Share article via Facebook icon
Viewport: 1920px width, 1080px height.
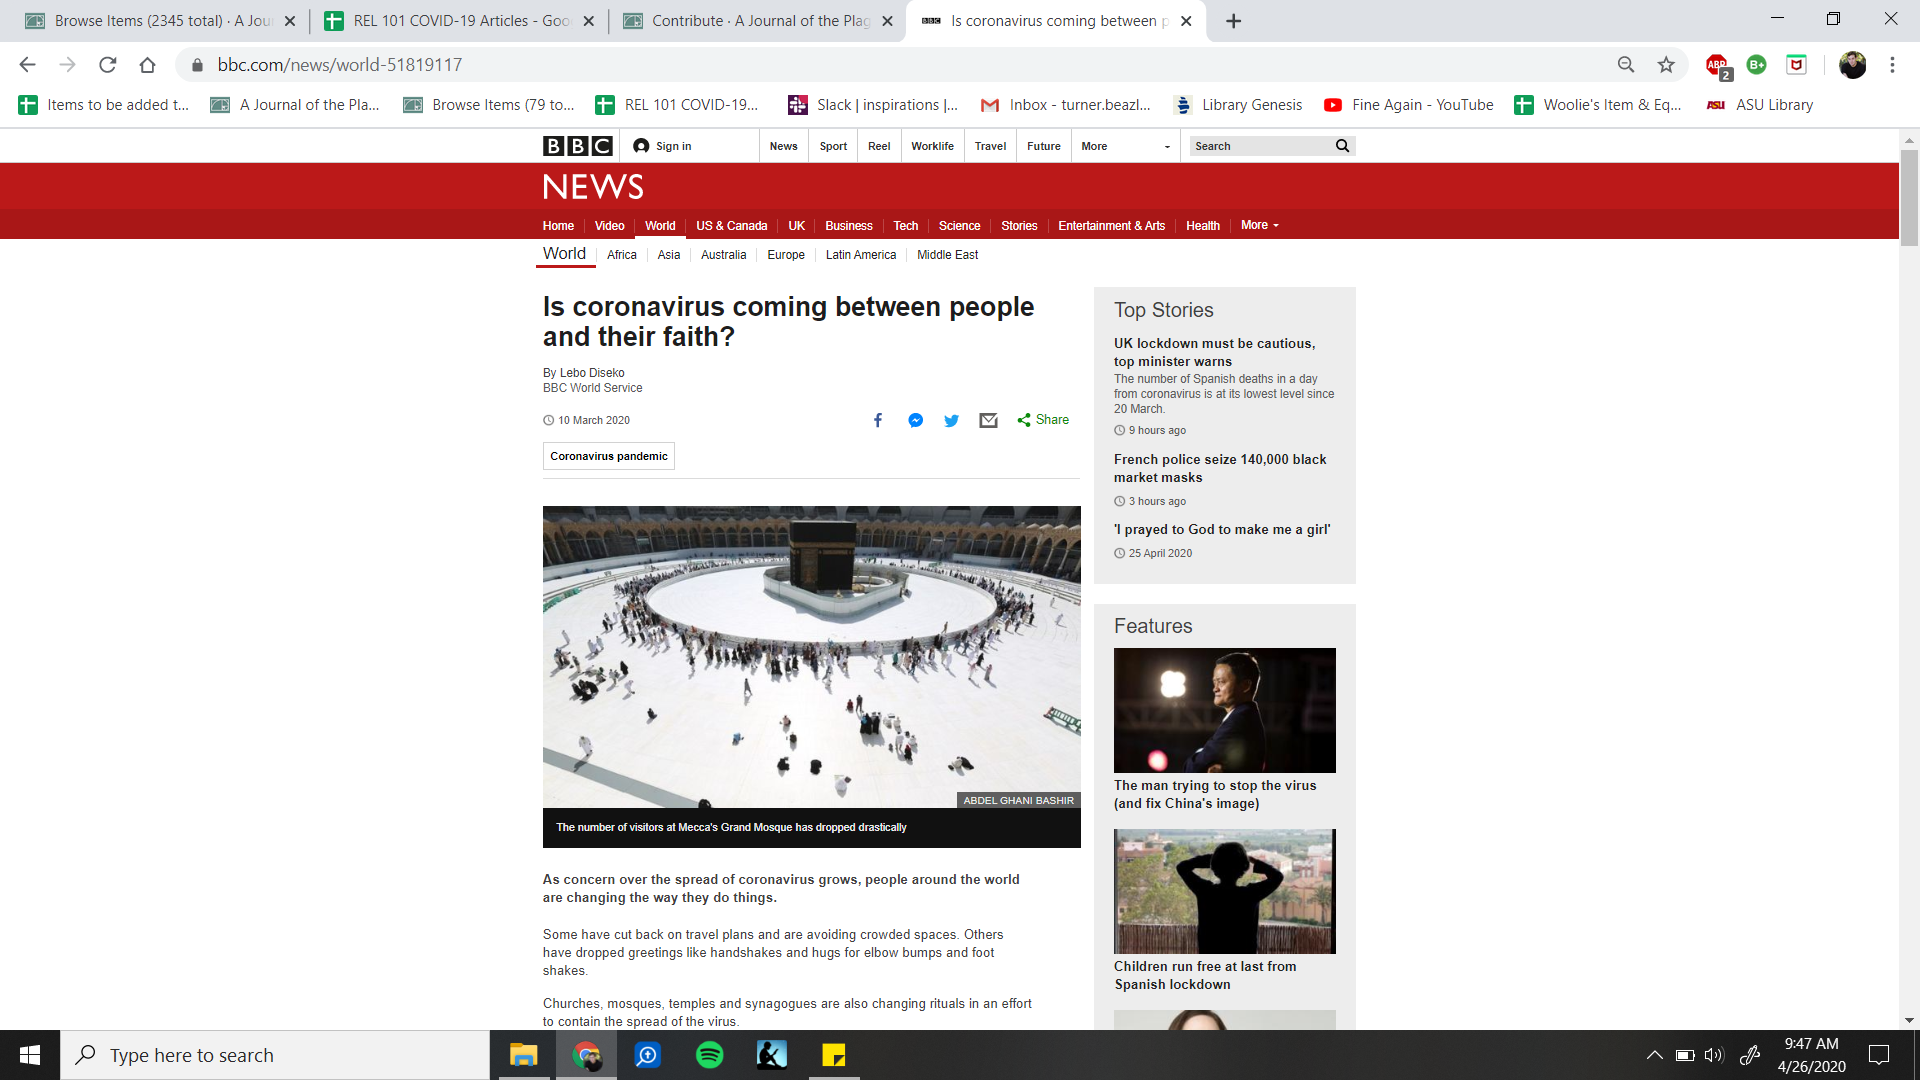[x=878, y=420]
